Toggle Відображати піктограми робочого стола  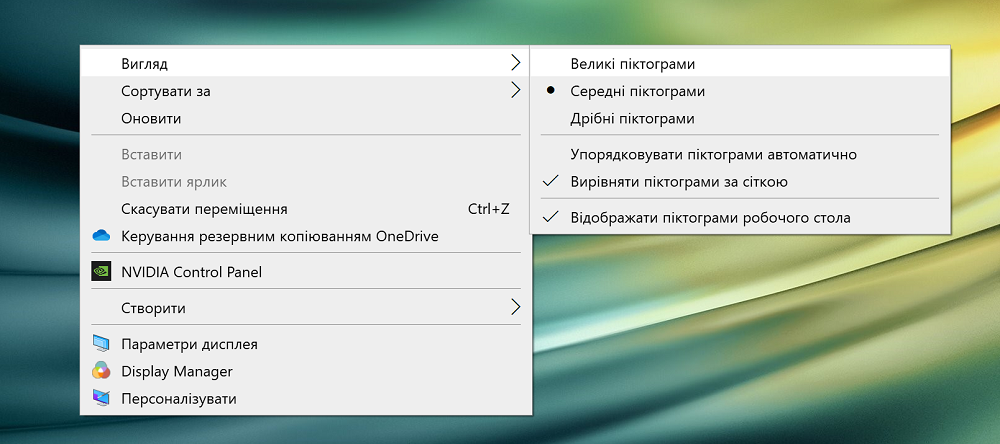[710, 217]
